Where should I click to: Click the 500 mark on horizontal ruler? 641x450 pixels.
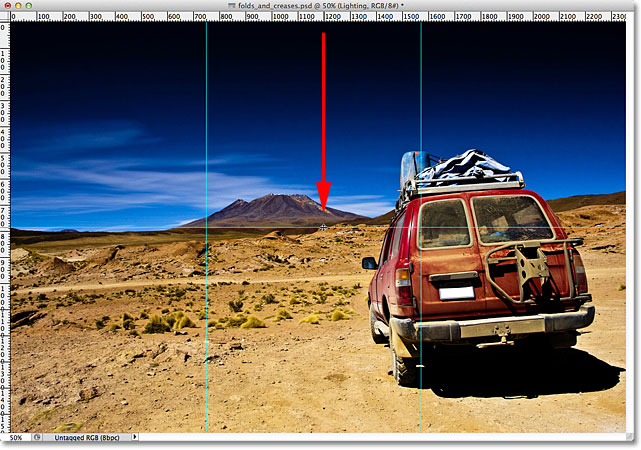(148, 17)
